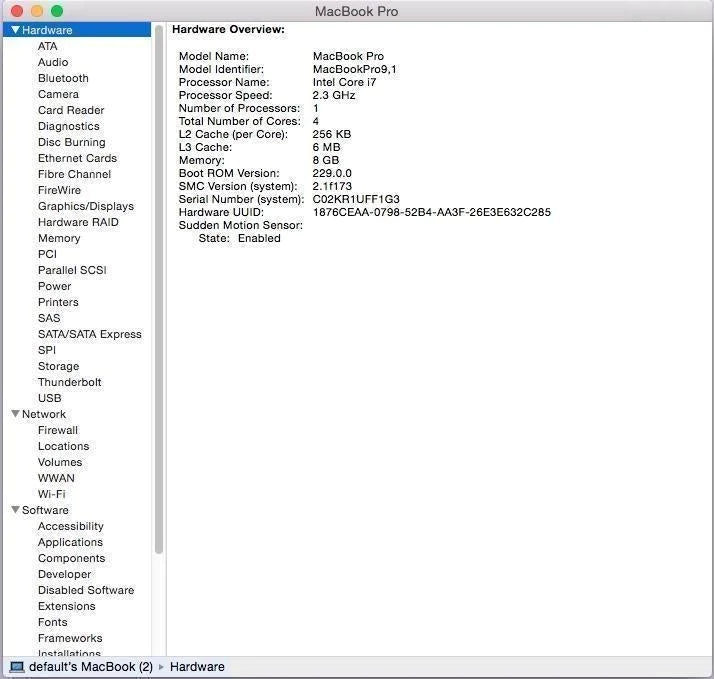This screenshot has height=679, width=714.
Task: Select Bluetooth in the sidebar
Action: click(x=63, y=78)
